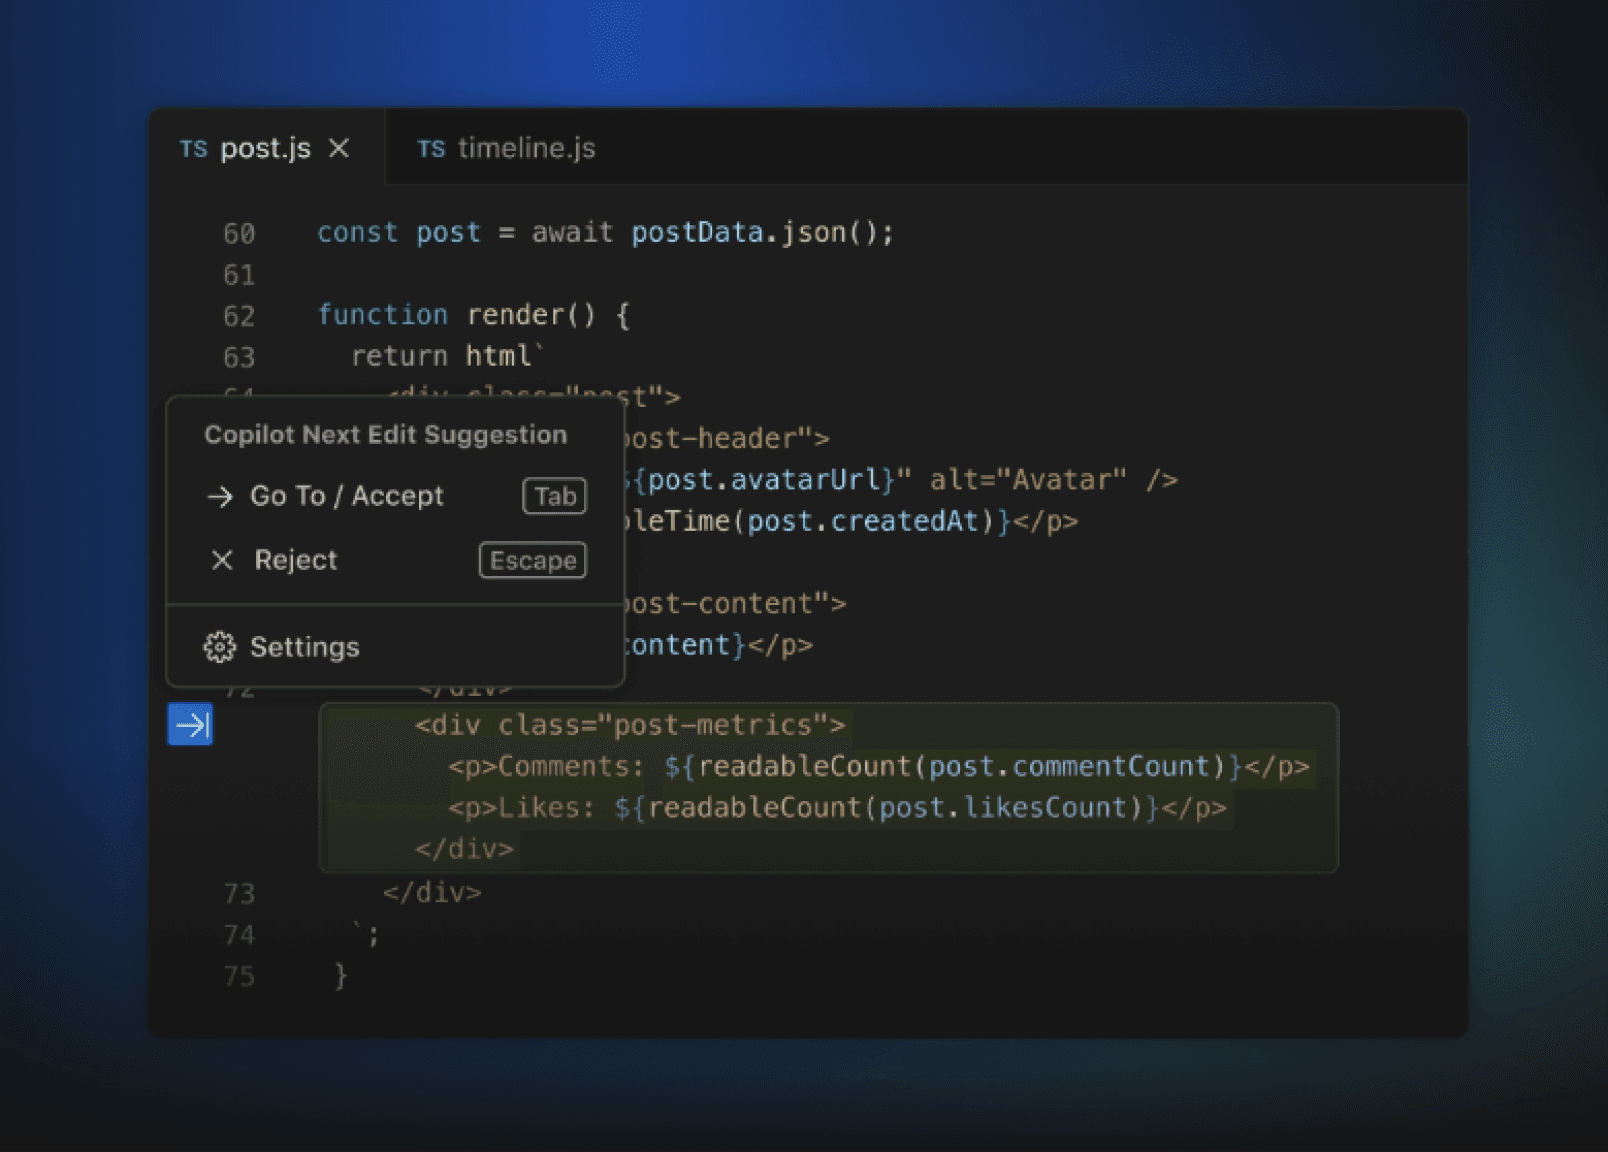Click the post-content"> code line

pyautogui.click(x=736, y=604)
